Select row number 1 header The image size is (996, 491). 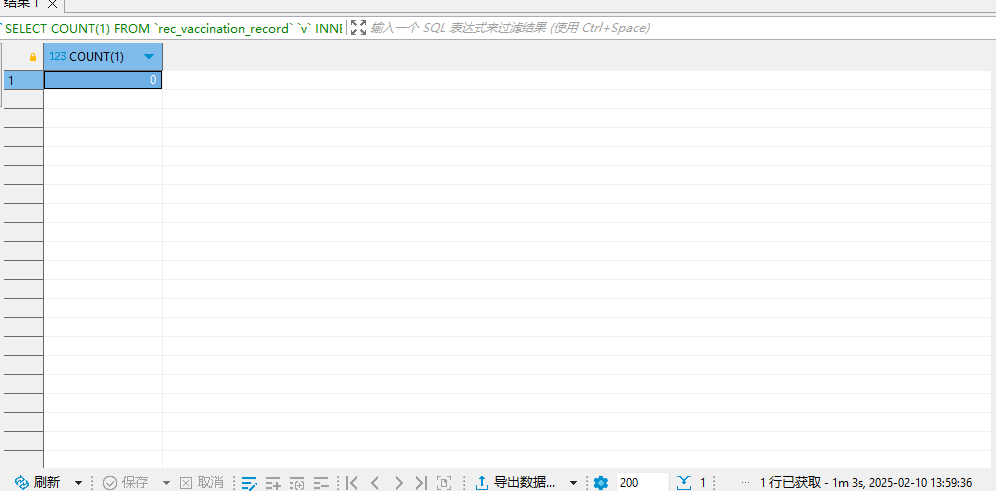[x=24, y=80]
